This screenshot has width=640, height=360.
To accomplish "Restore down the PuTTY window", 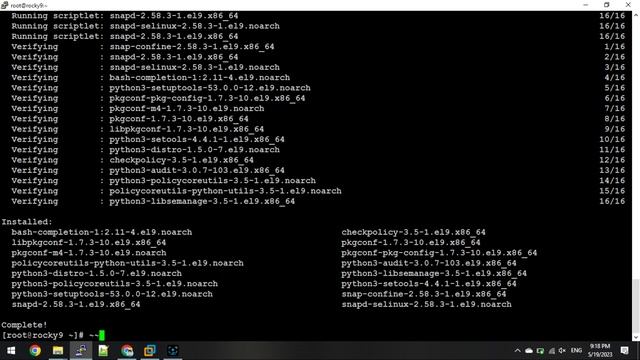I will tap(607, 5).
